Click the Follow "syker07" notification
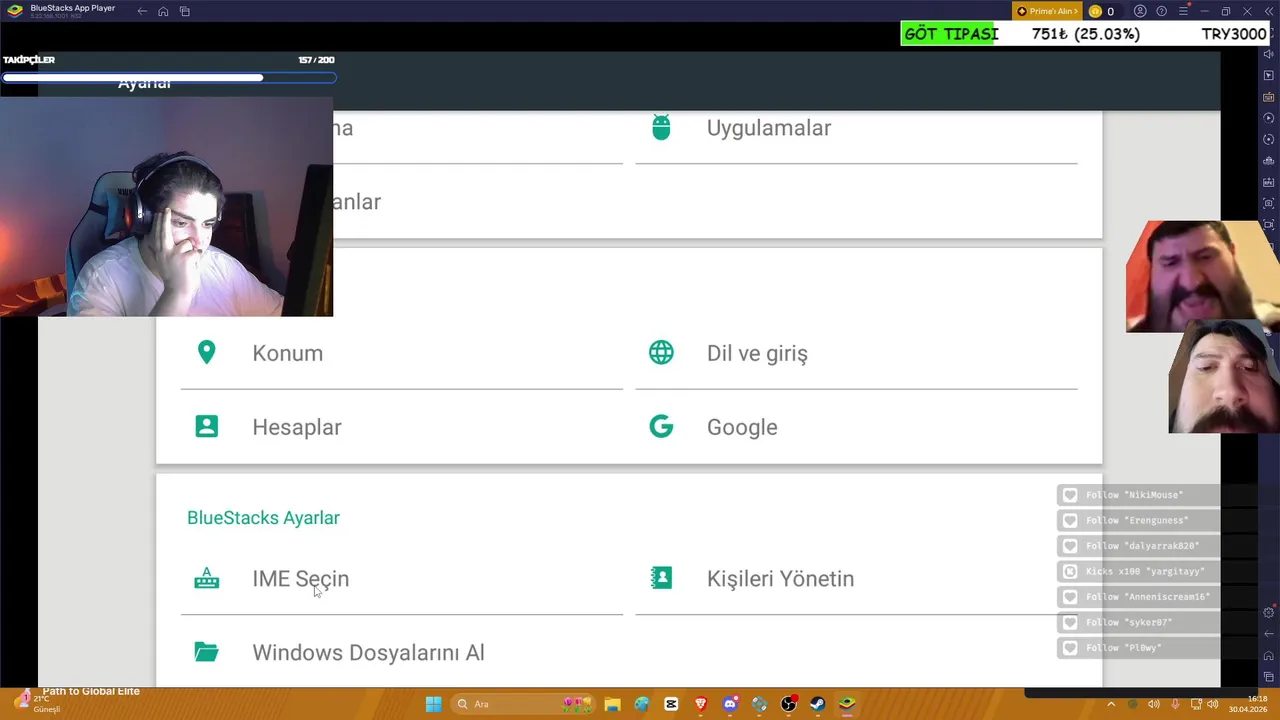 click(1138, 622)
